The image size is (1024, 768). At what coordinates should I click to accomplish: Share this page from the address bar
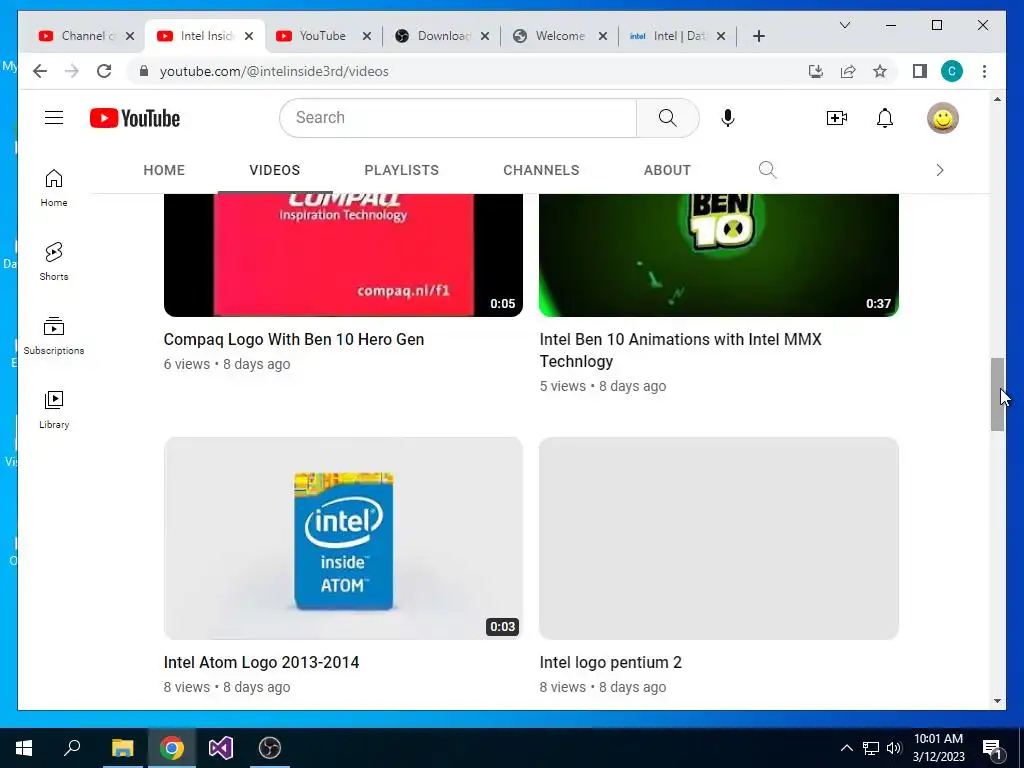click(848, 71)
